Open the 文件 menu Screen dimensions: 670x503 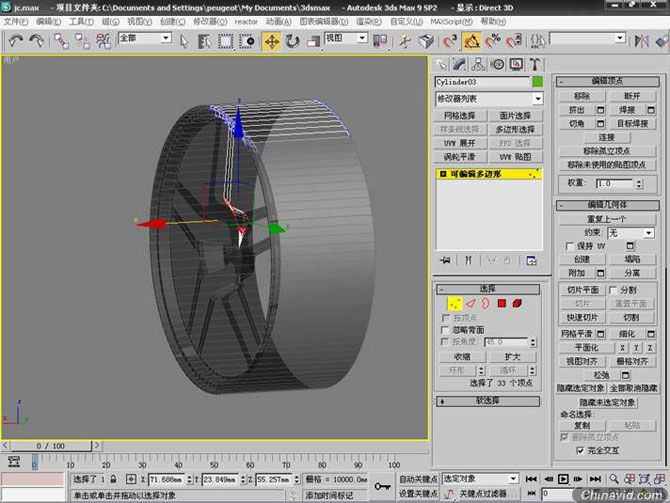16,21
